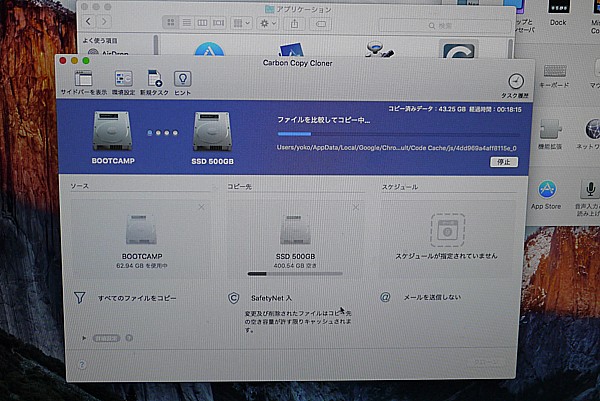Click the Show Sidebar toolbar icon

[x=83, y=79]
